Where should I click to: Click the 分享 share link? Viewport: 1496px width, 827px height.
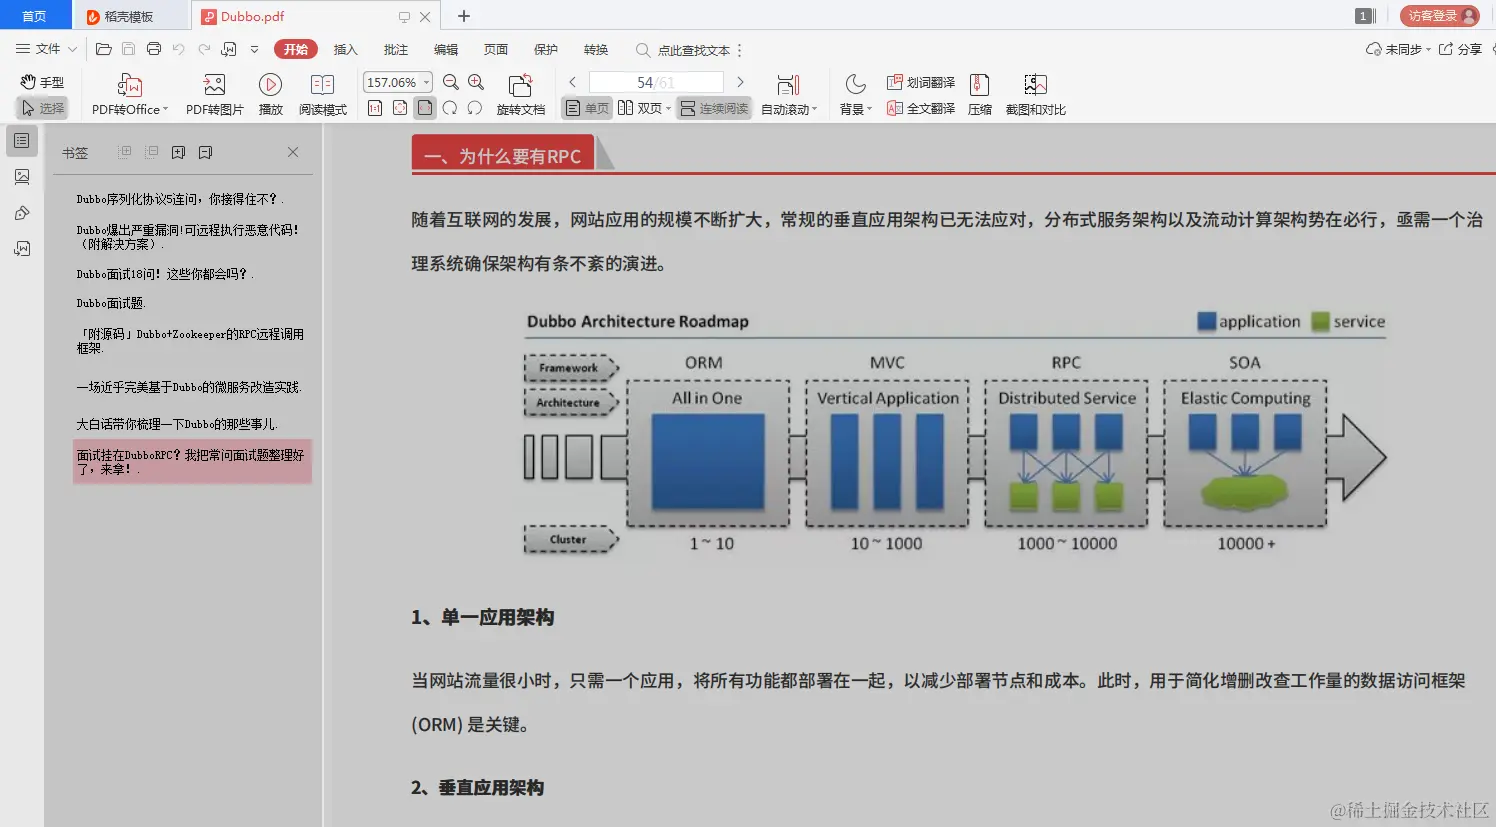pos(1470,48)
